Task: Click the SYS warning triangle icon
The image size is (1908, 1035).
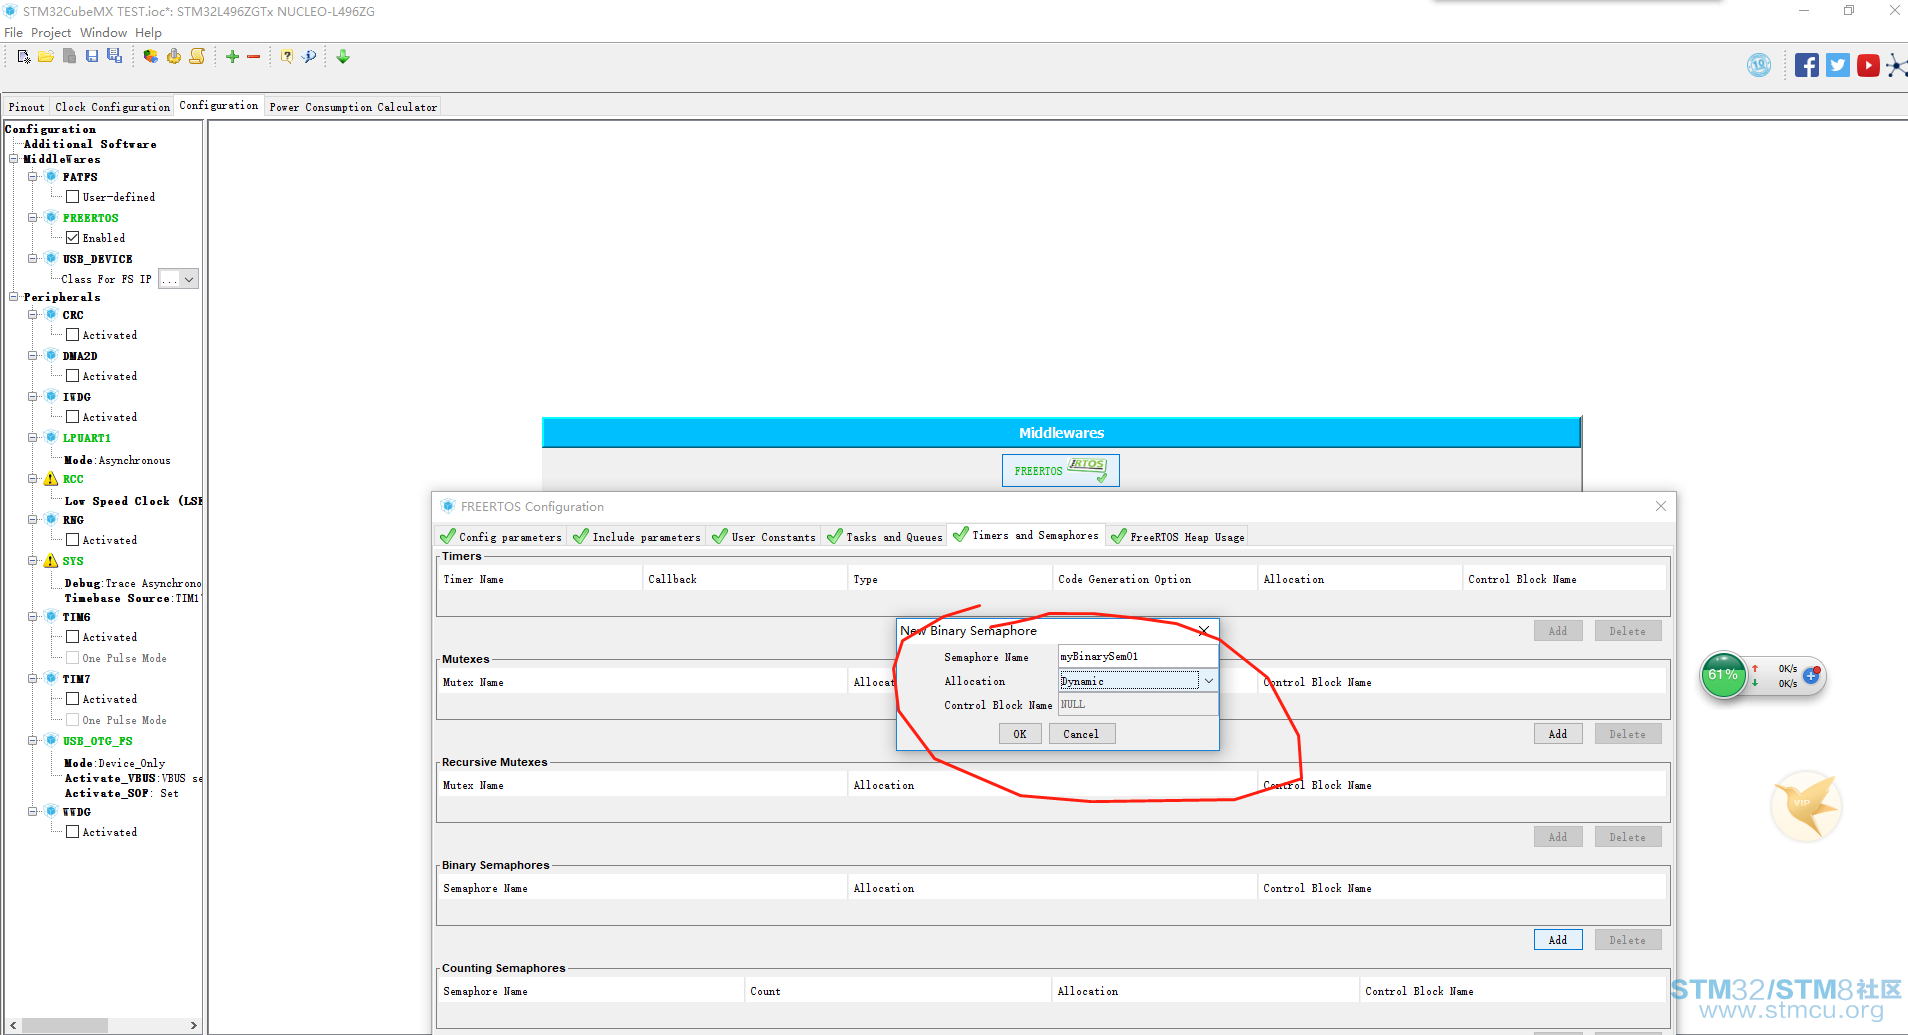Action: pos(51,561)
